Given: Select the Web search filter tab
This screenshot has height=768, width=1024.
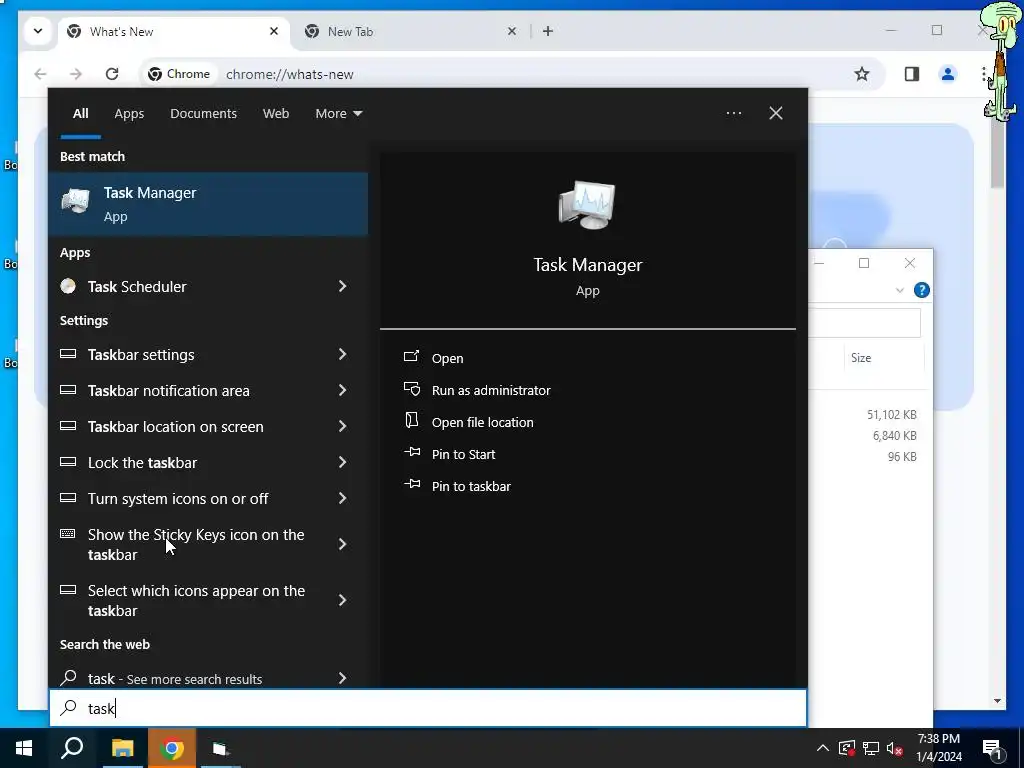Looking at the screenshot, I should [x=276, y=113].
